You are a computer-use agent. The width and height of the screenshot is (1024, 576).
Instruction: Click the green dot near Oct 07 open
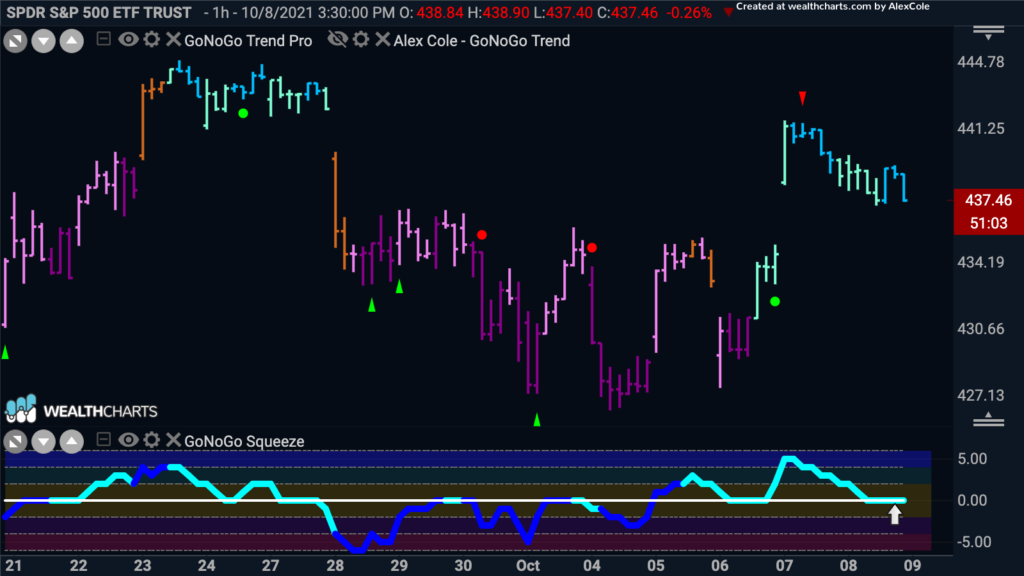(775, 302)
